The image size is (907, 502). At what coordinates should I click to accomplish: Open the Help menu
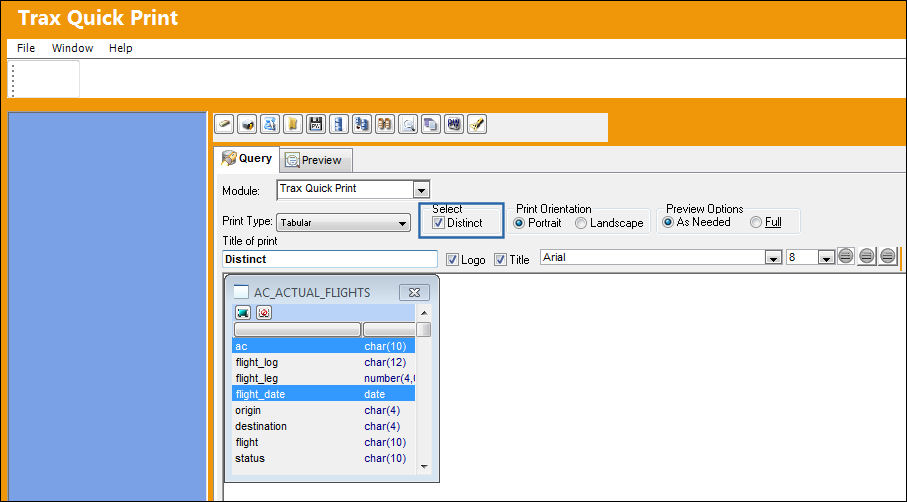(x=120, y=48)
